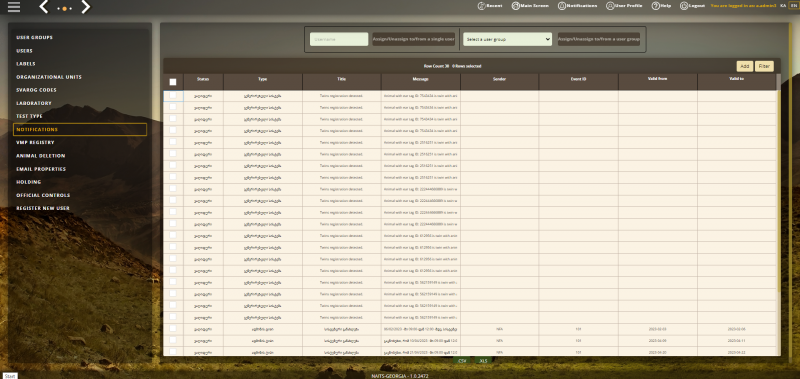Switch language to EN

click(793, 6)
